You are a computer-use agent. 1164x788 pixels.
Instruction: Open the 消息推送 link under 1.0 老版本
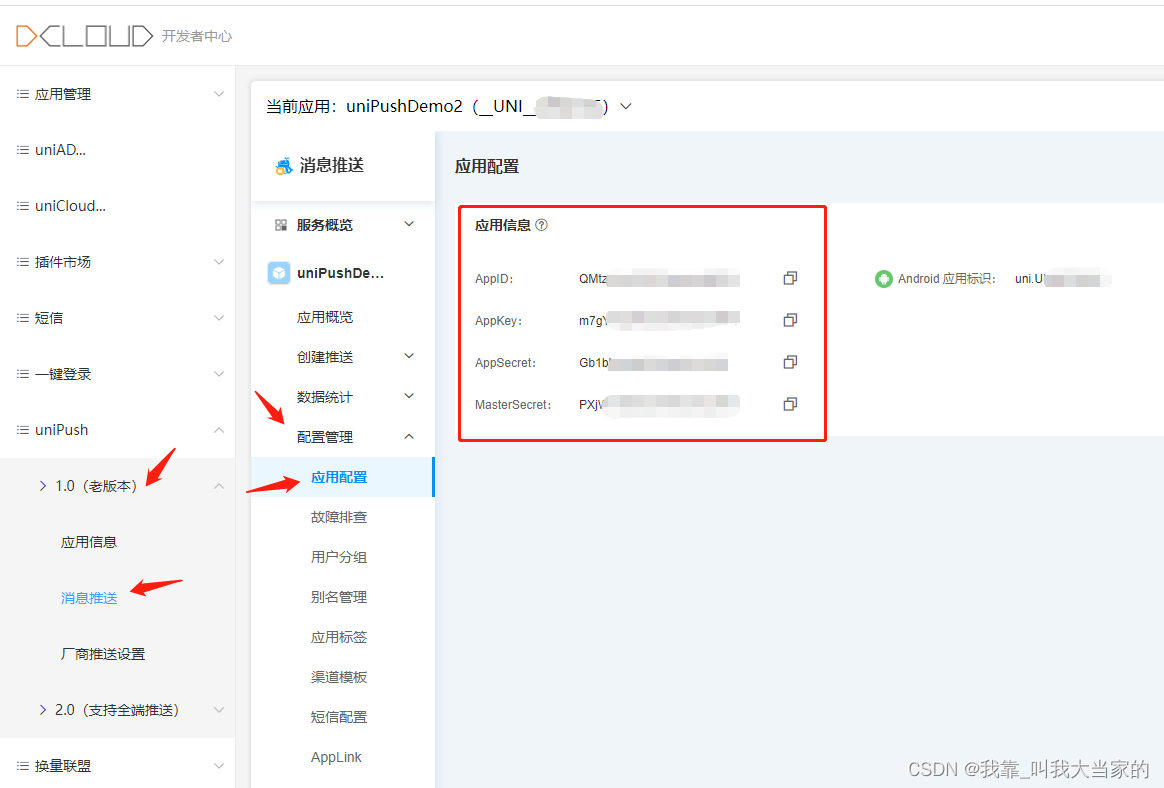tap(88, 597)
